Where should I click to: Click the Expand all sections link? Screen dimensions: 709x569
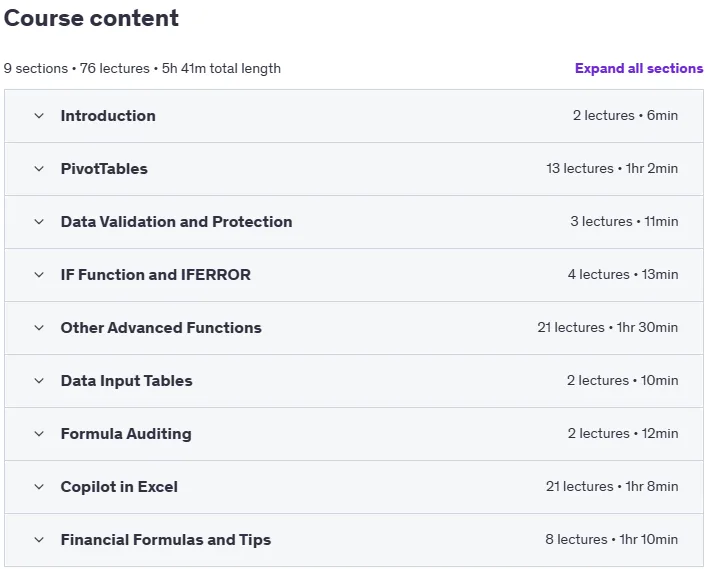(x=639, y=68)
